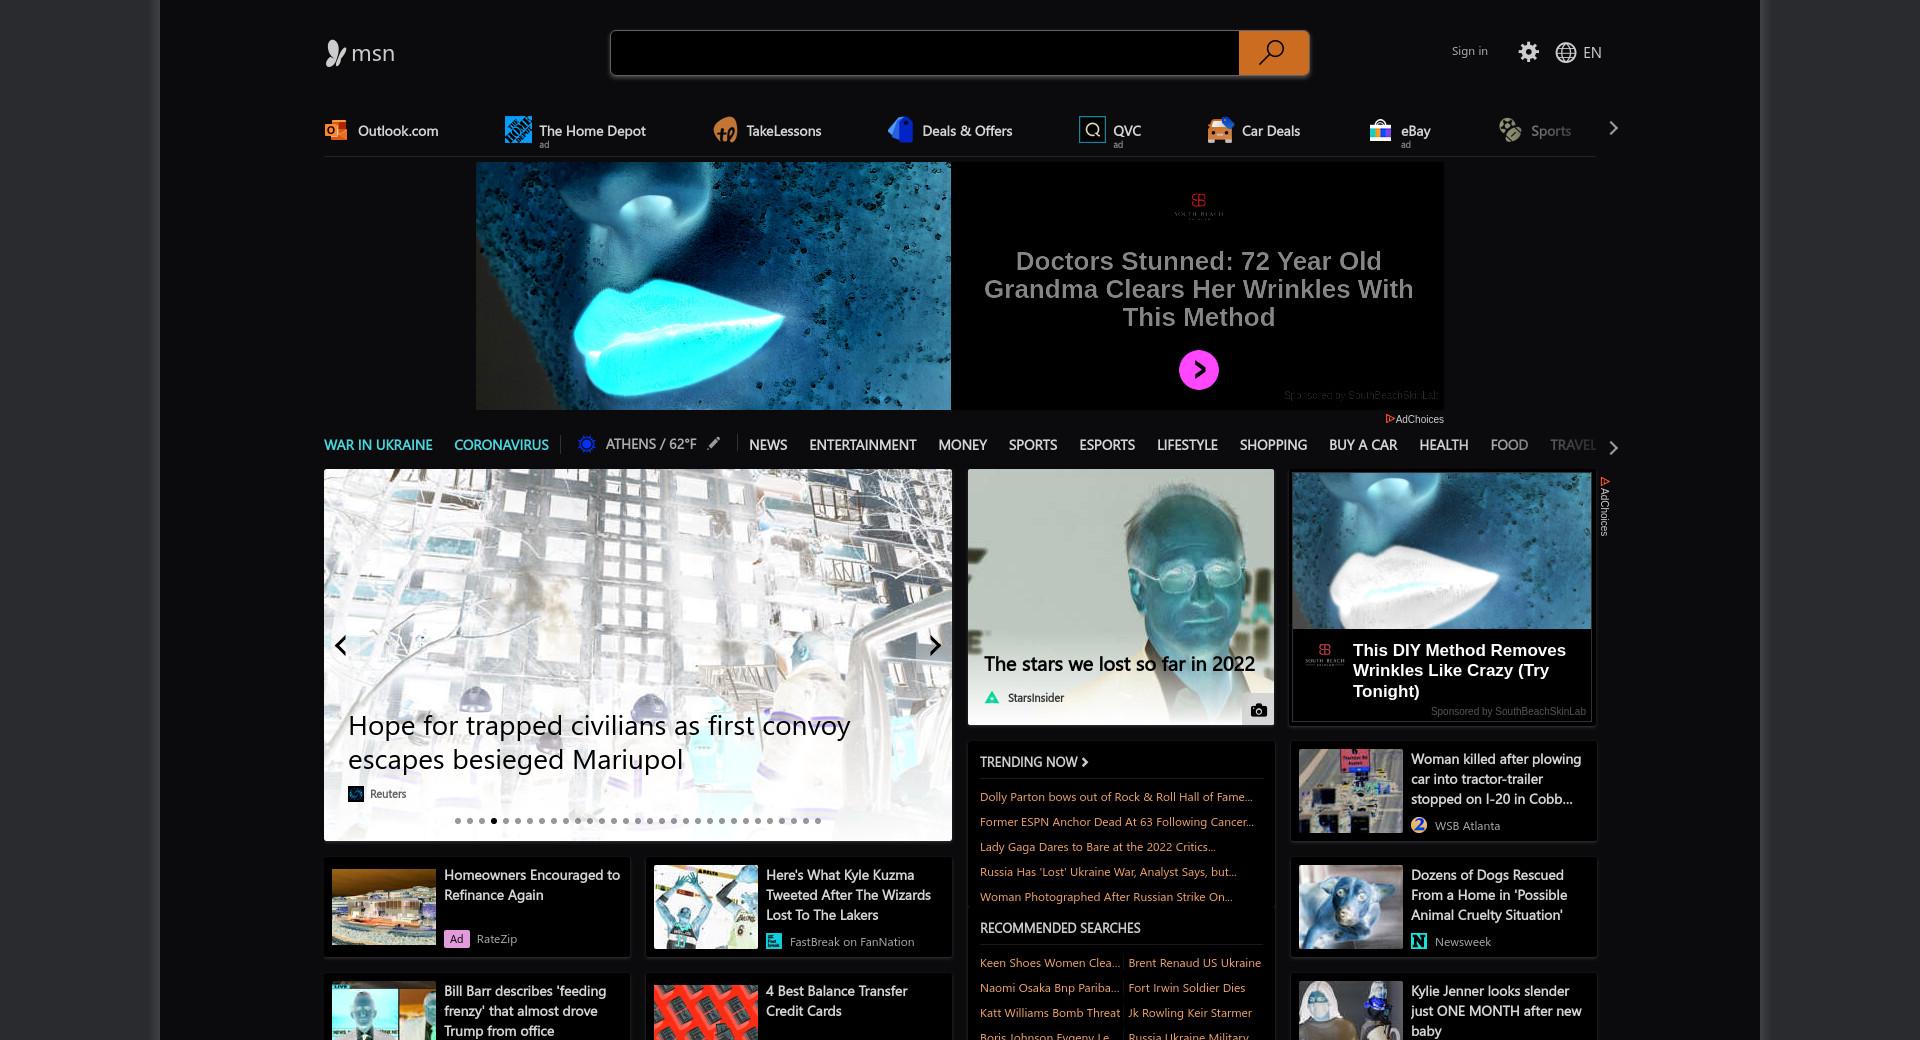Open the HEALTH category

coord(1443,445)
